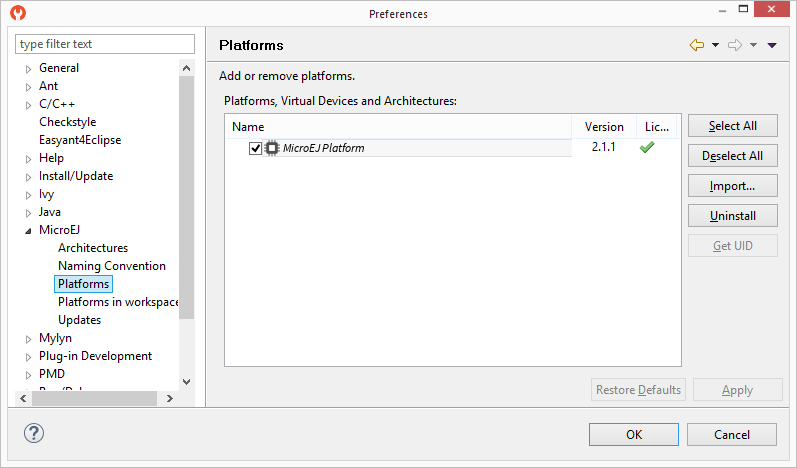
Task: Uncheck the MicroEJ Platform checkbox
Action: 255,148
